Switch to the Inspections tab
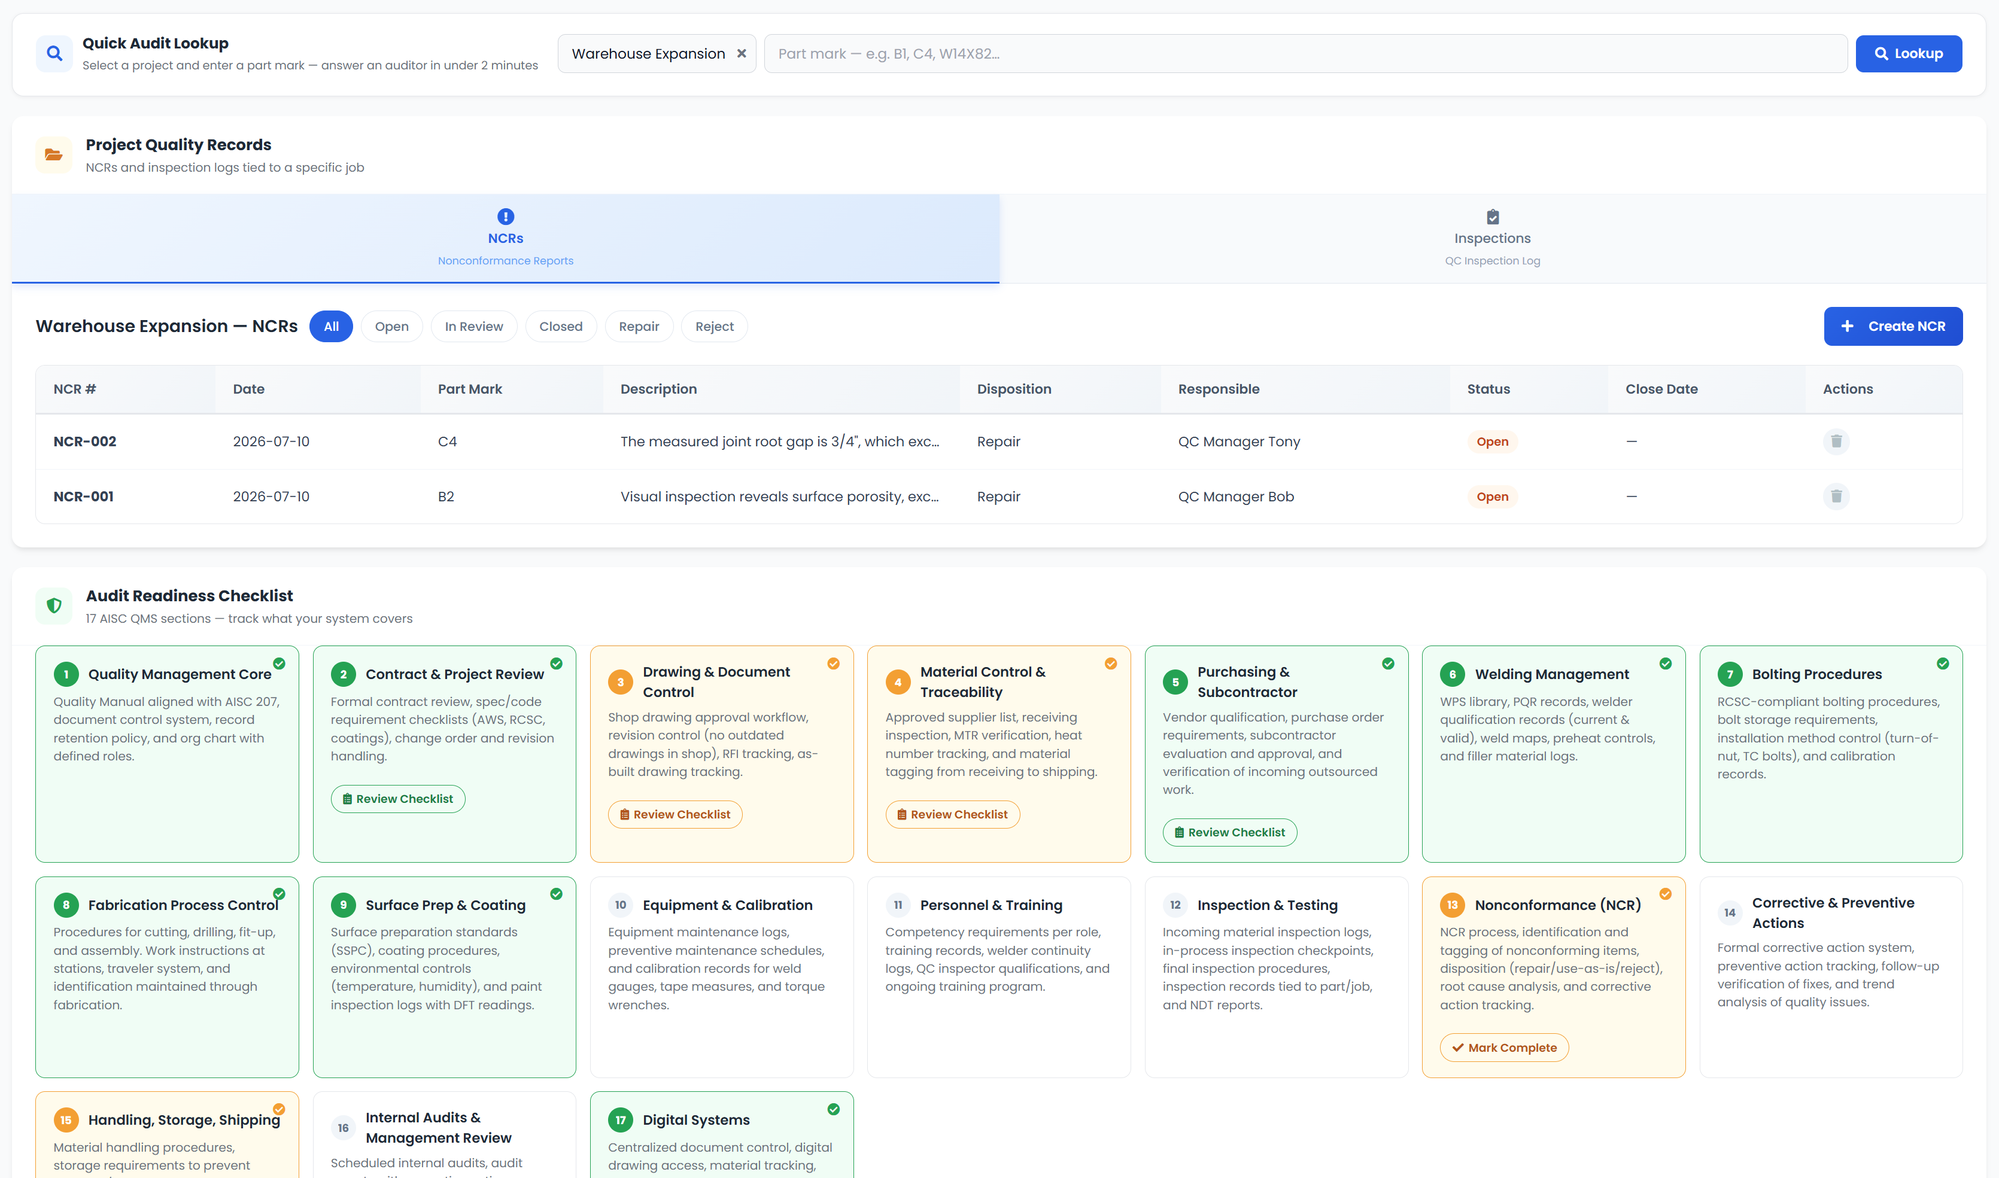The image size is (1999, 1178). point(1492,239)
